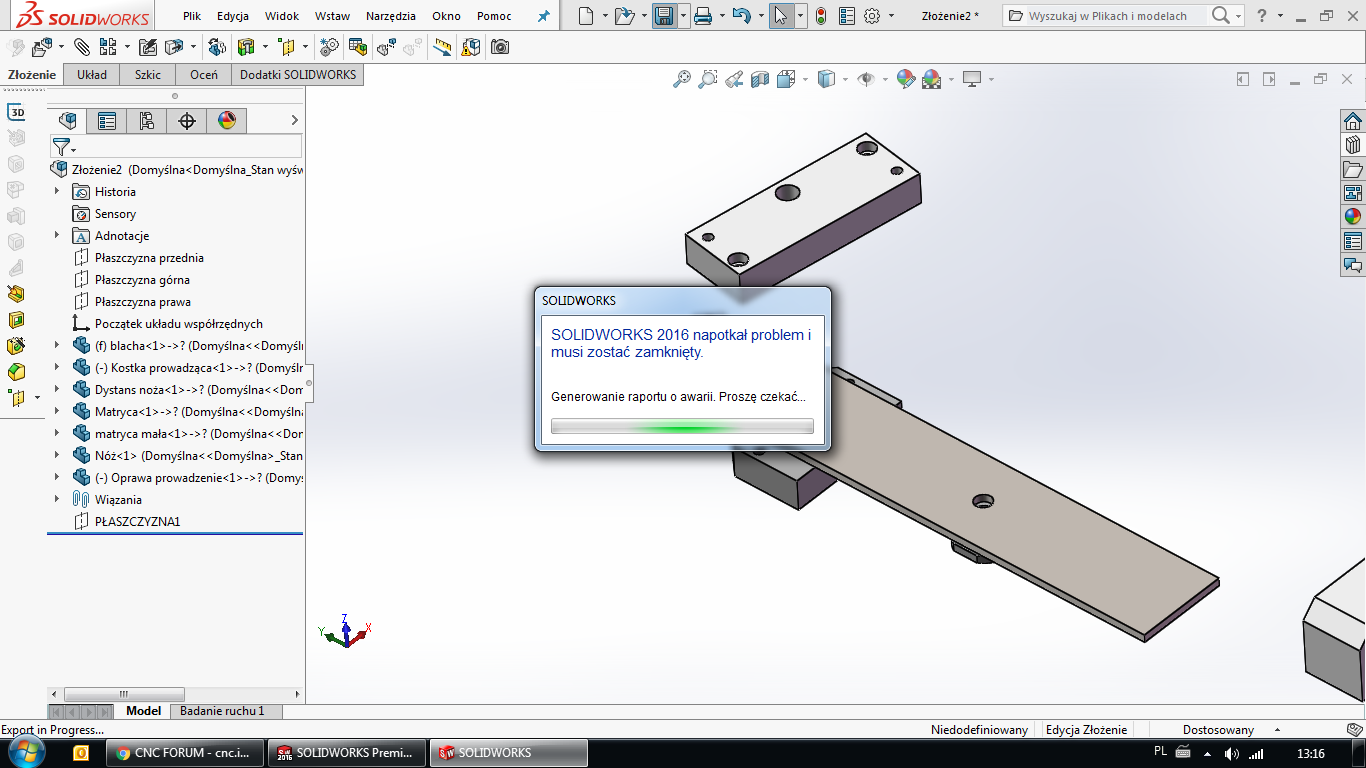Open File Explorer in the task pane
The image size is (1366, 768).
(x=1353, y=169)
